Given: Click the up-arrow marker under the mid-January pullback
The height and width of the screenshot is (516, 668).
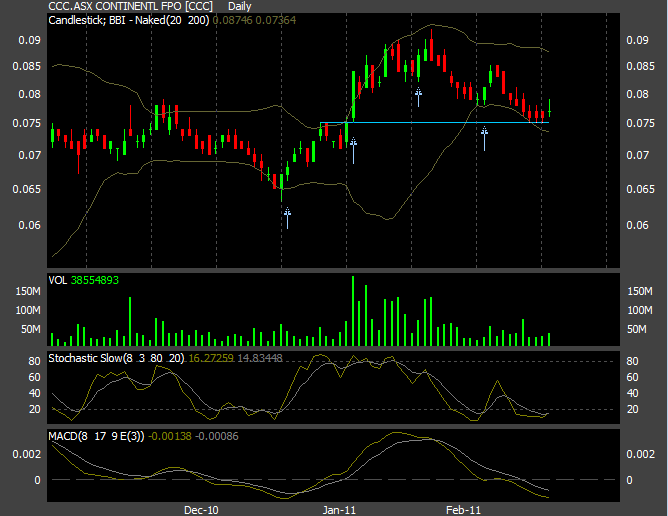Looking at the screenshot, I should 418,97.
